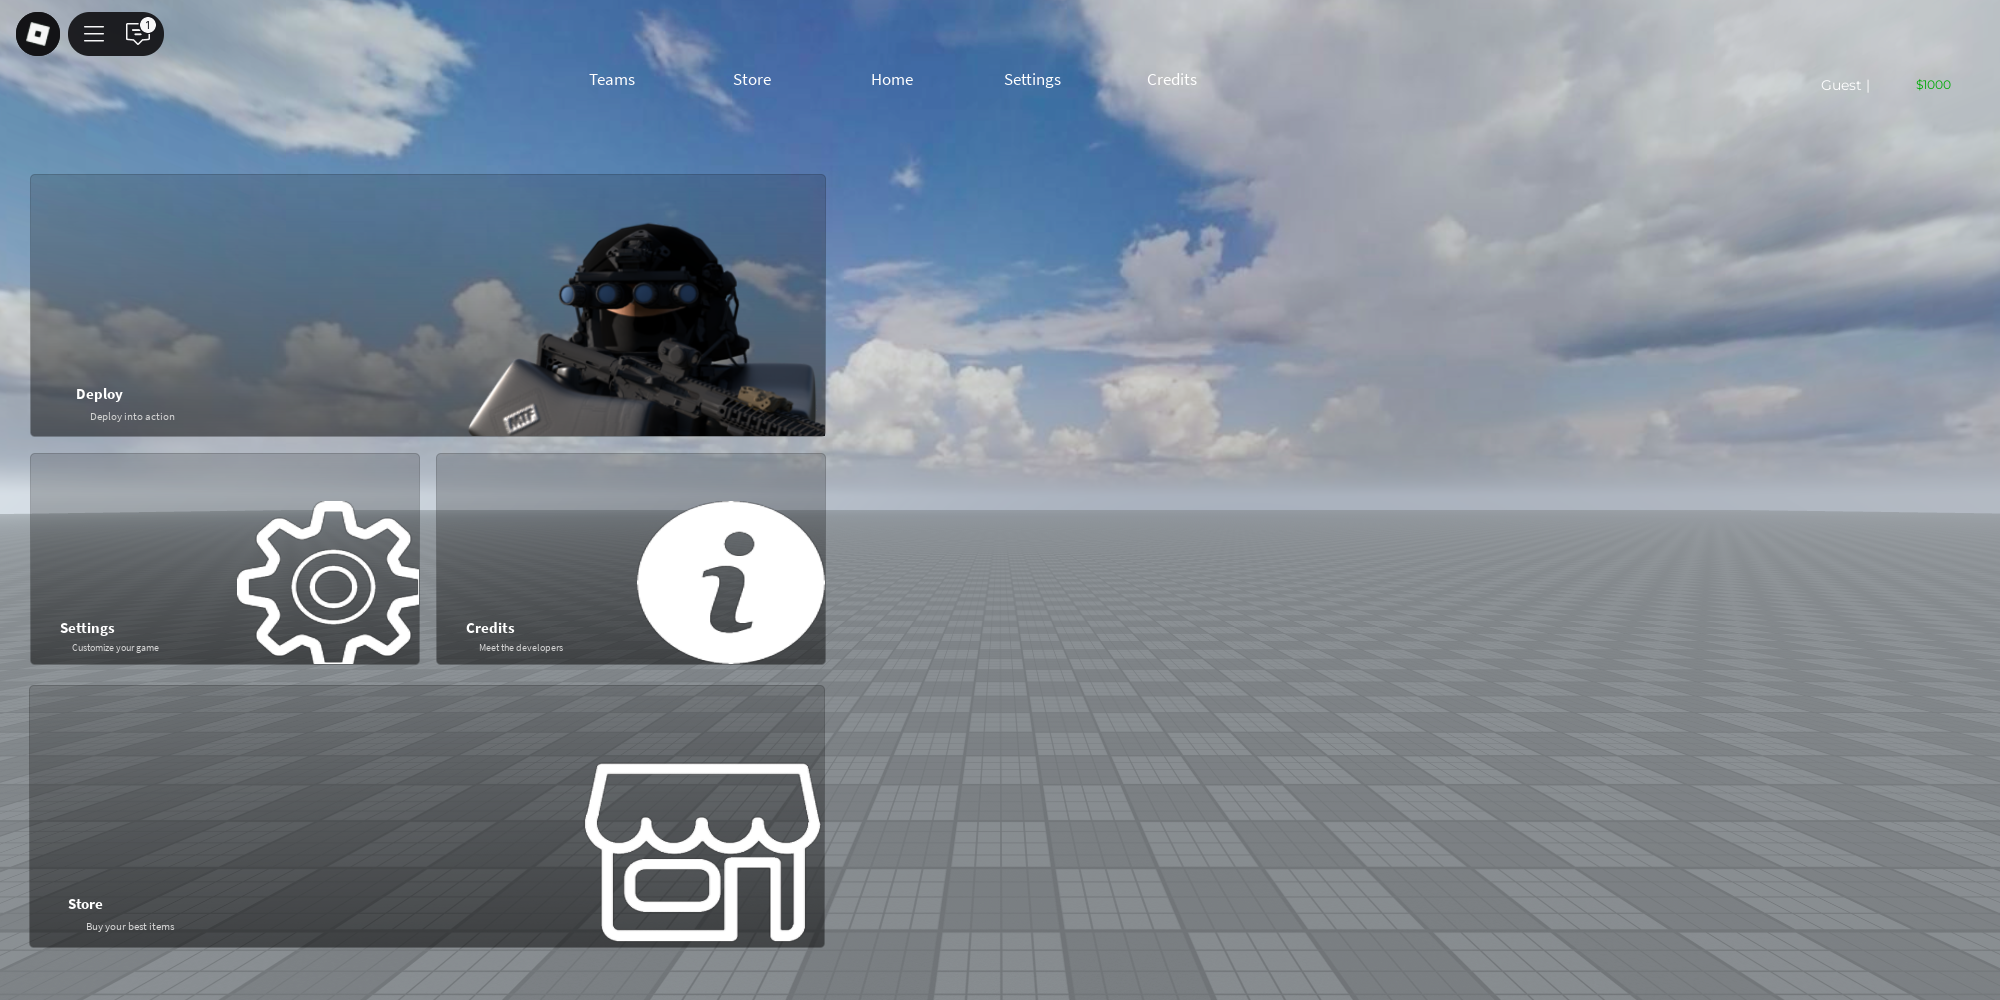
Task: Open the Credits page from top navigation
Action: (x=1171, y=79)
